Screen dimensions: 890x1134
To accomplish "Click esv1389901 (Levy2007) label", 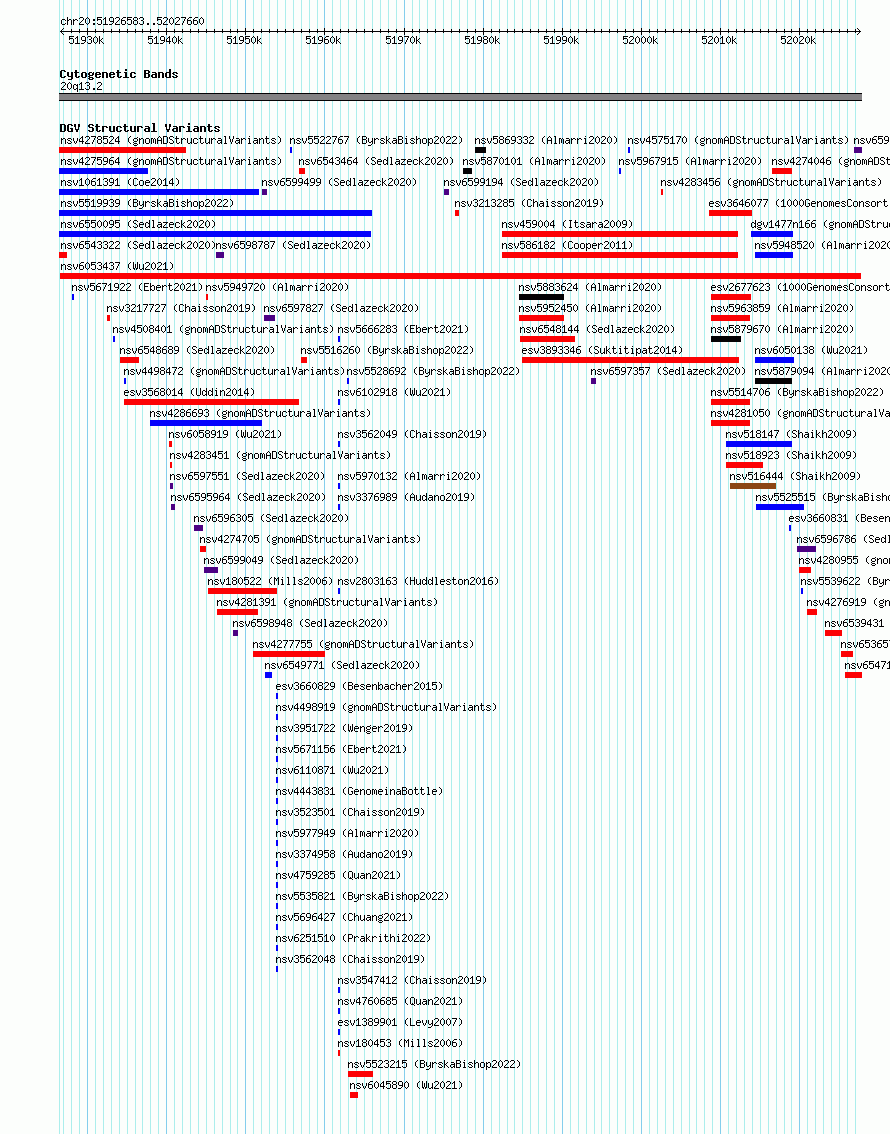I will point(400,1021).
